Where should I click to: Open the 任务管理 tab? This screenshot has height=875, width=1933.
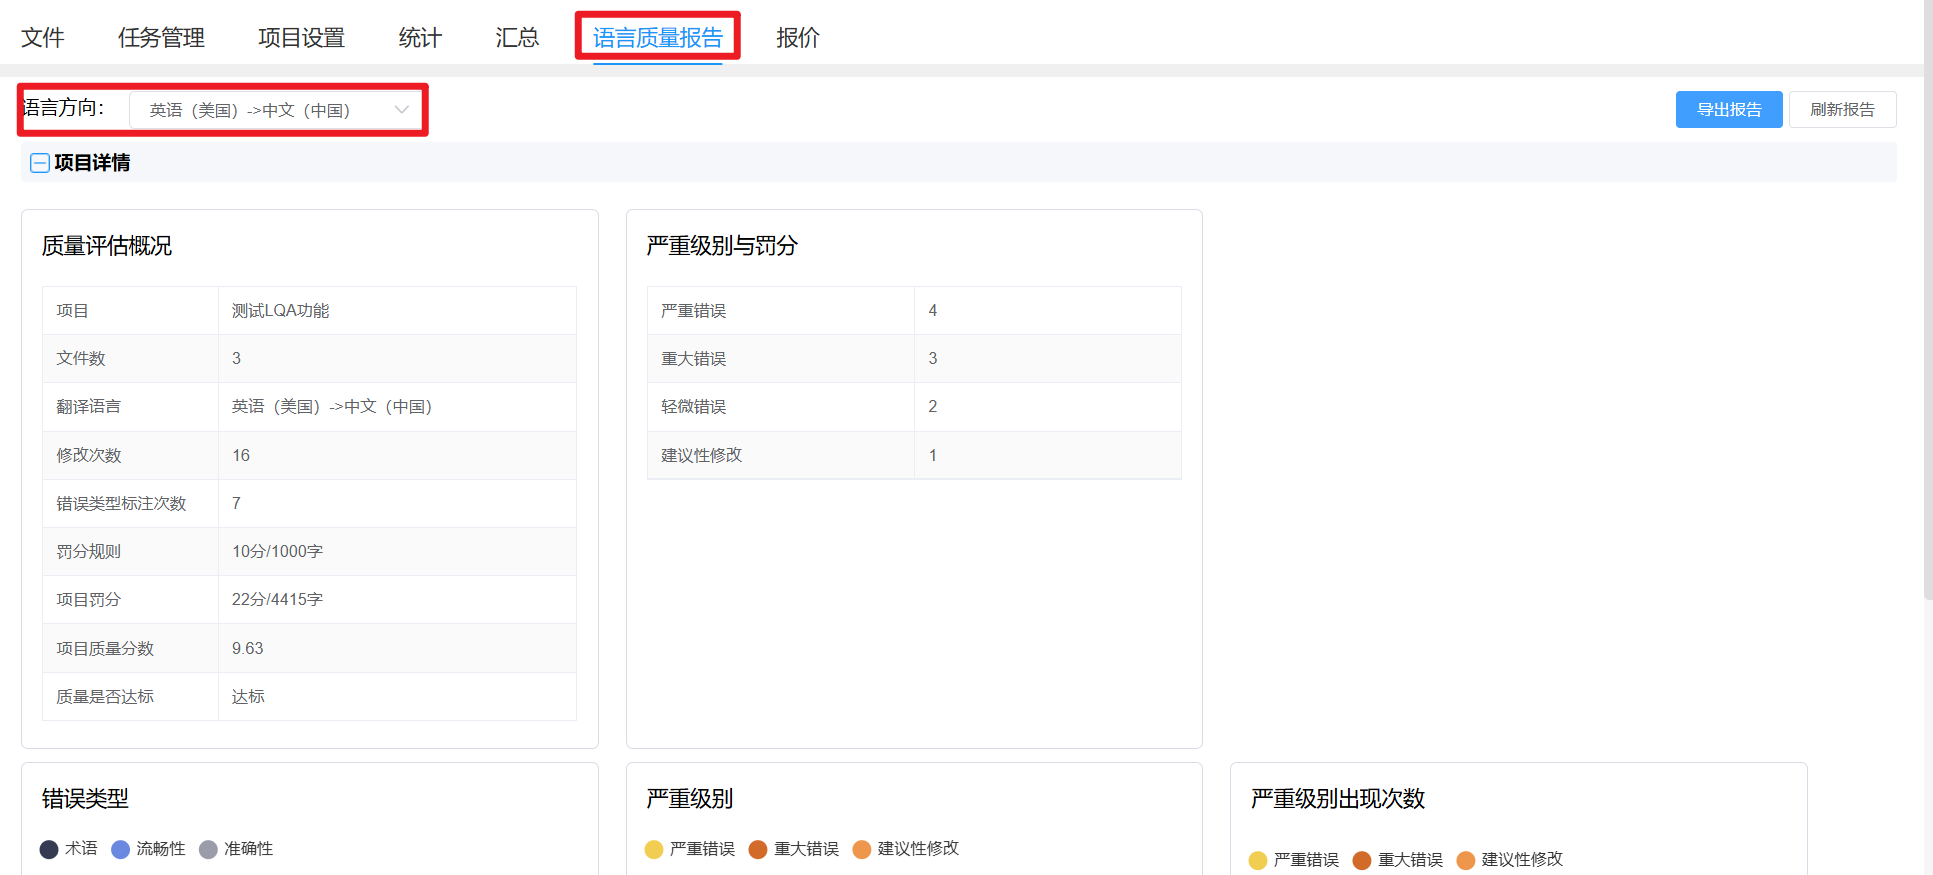pos(161,38)
